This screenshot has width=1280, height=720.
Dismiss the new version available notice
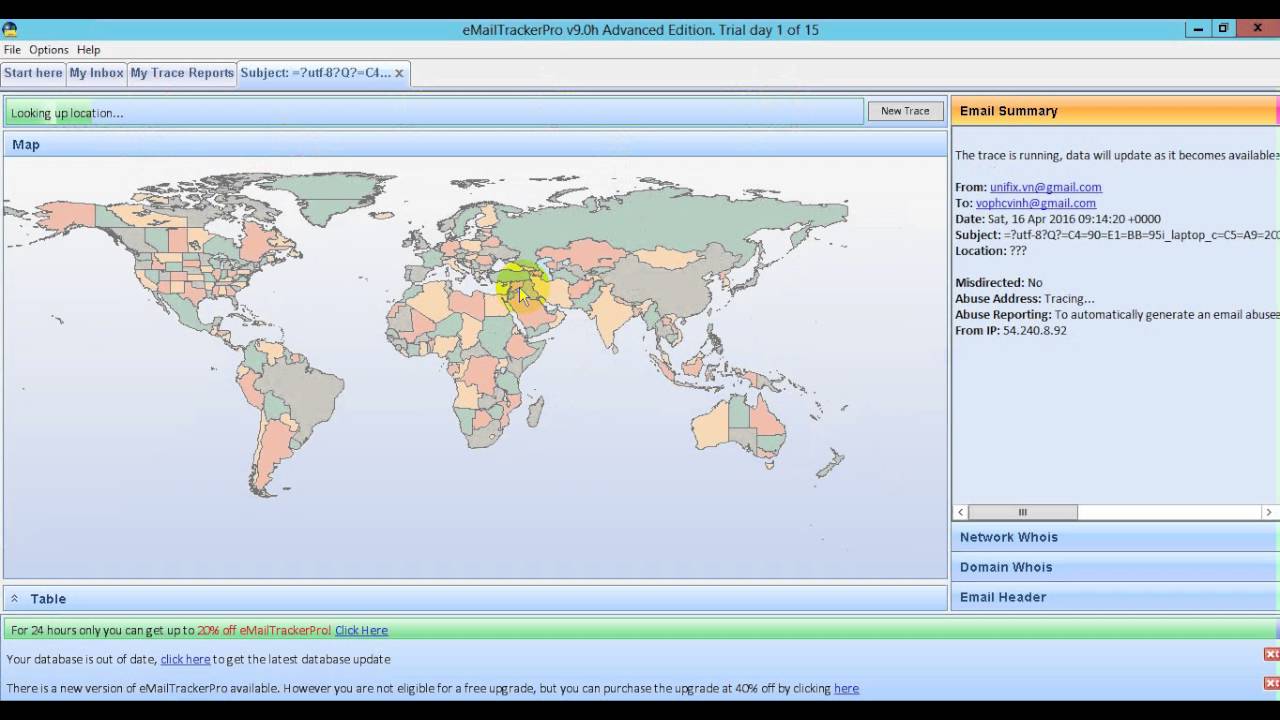(1271, 683)
